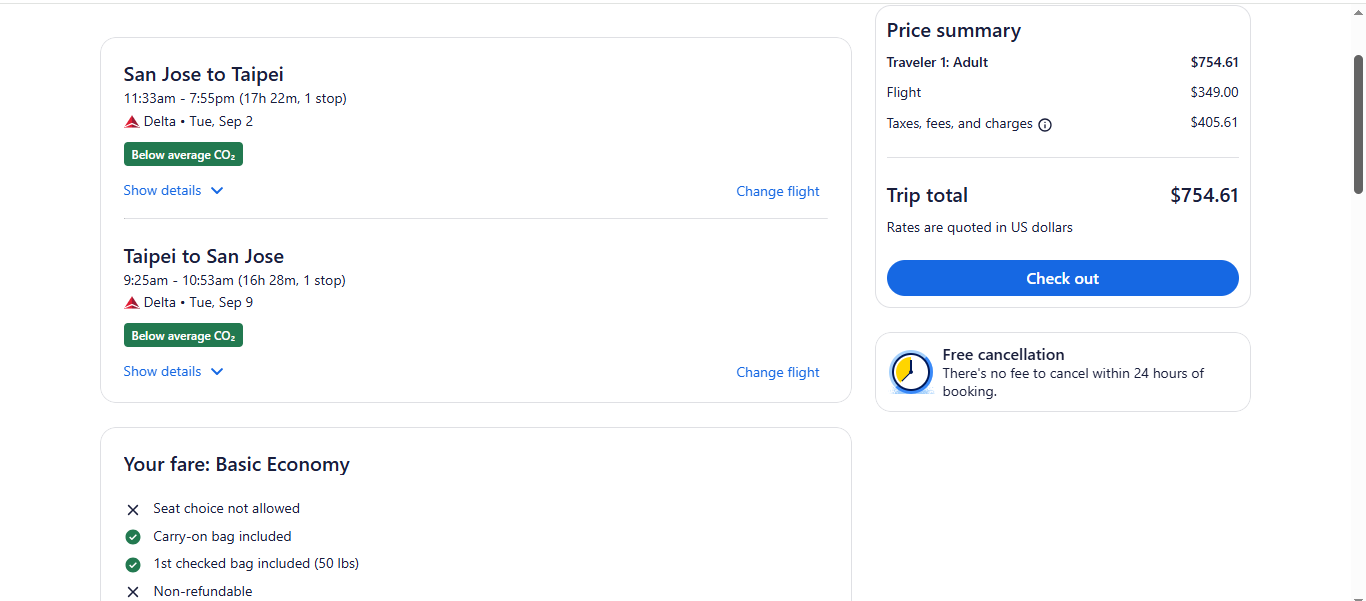
Task: Expand Show details for the San Jose to Taipei flight
Action: coord(174,190)
